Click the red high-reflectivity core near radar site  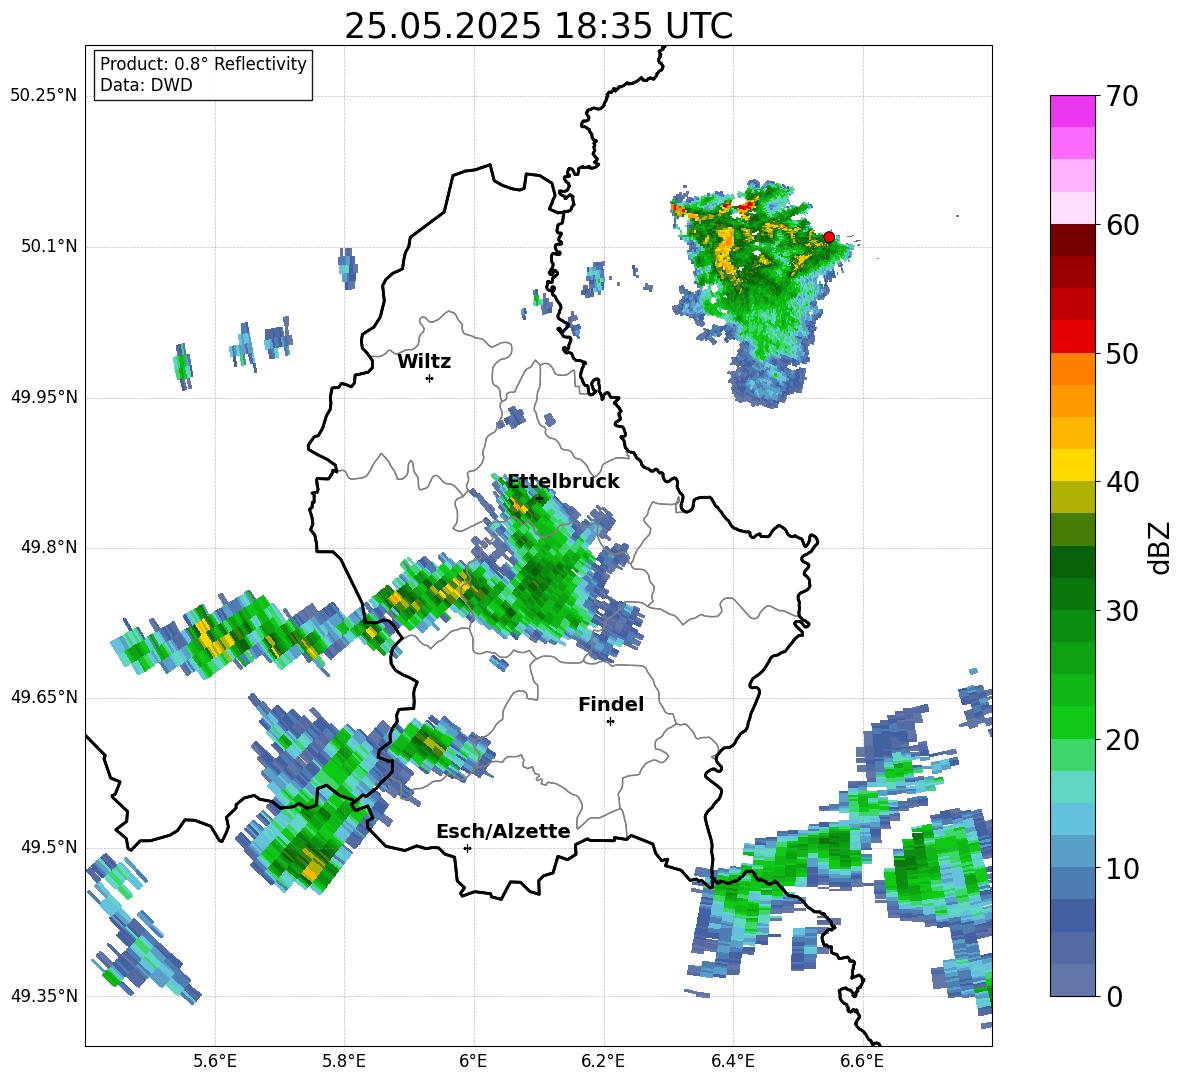click(x=745, y=205)
